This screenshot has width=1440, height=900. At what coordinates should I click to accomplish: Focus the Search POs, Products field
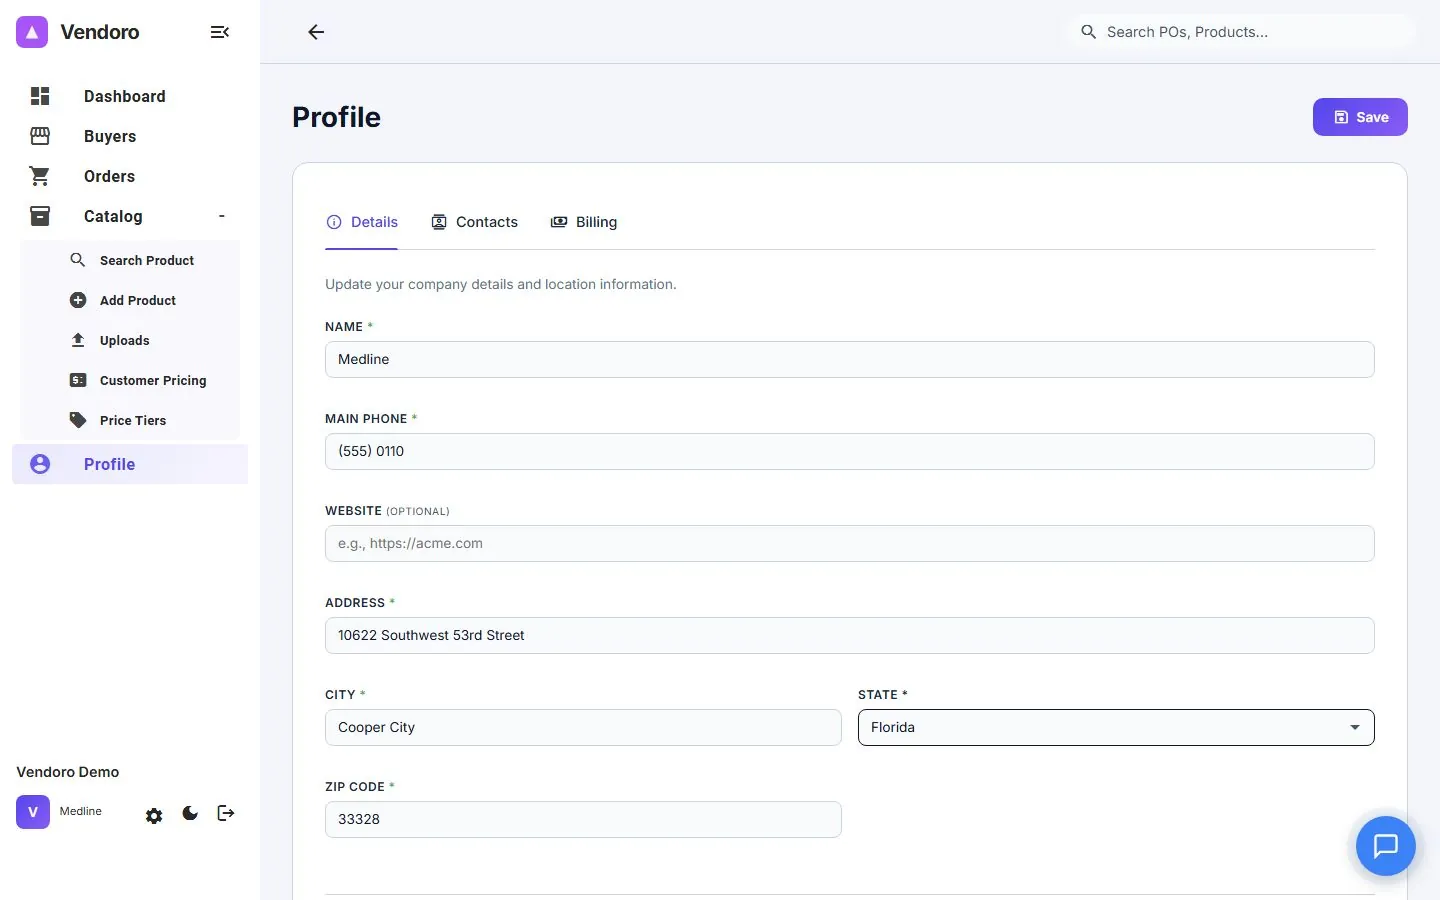[x=1242, y=32]
